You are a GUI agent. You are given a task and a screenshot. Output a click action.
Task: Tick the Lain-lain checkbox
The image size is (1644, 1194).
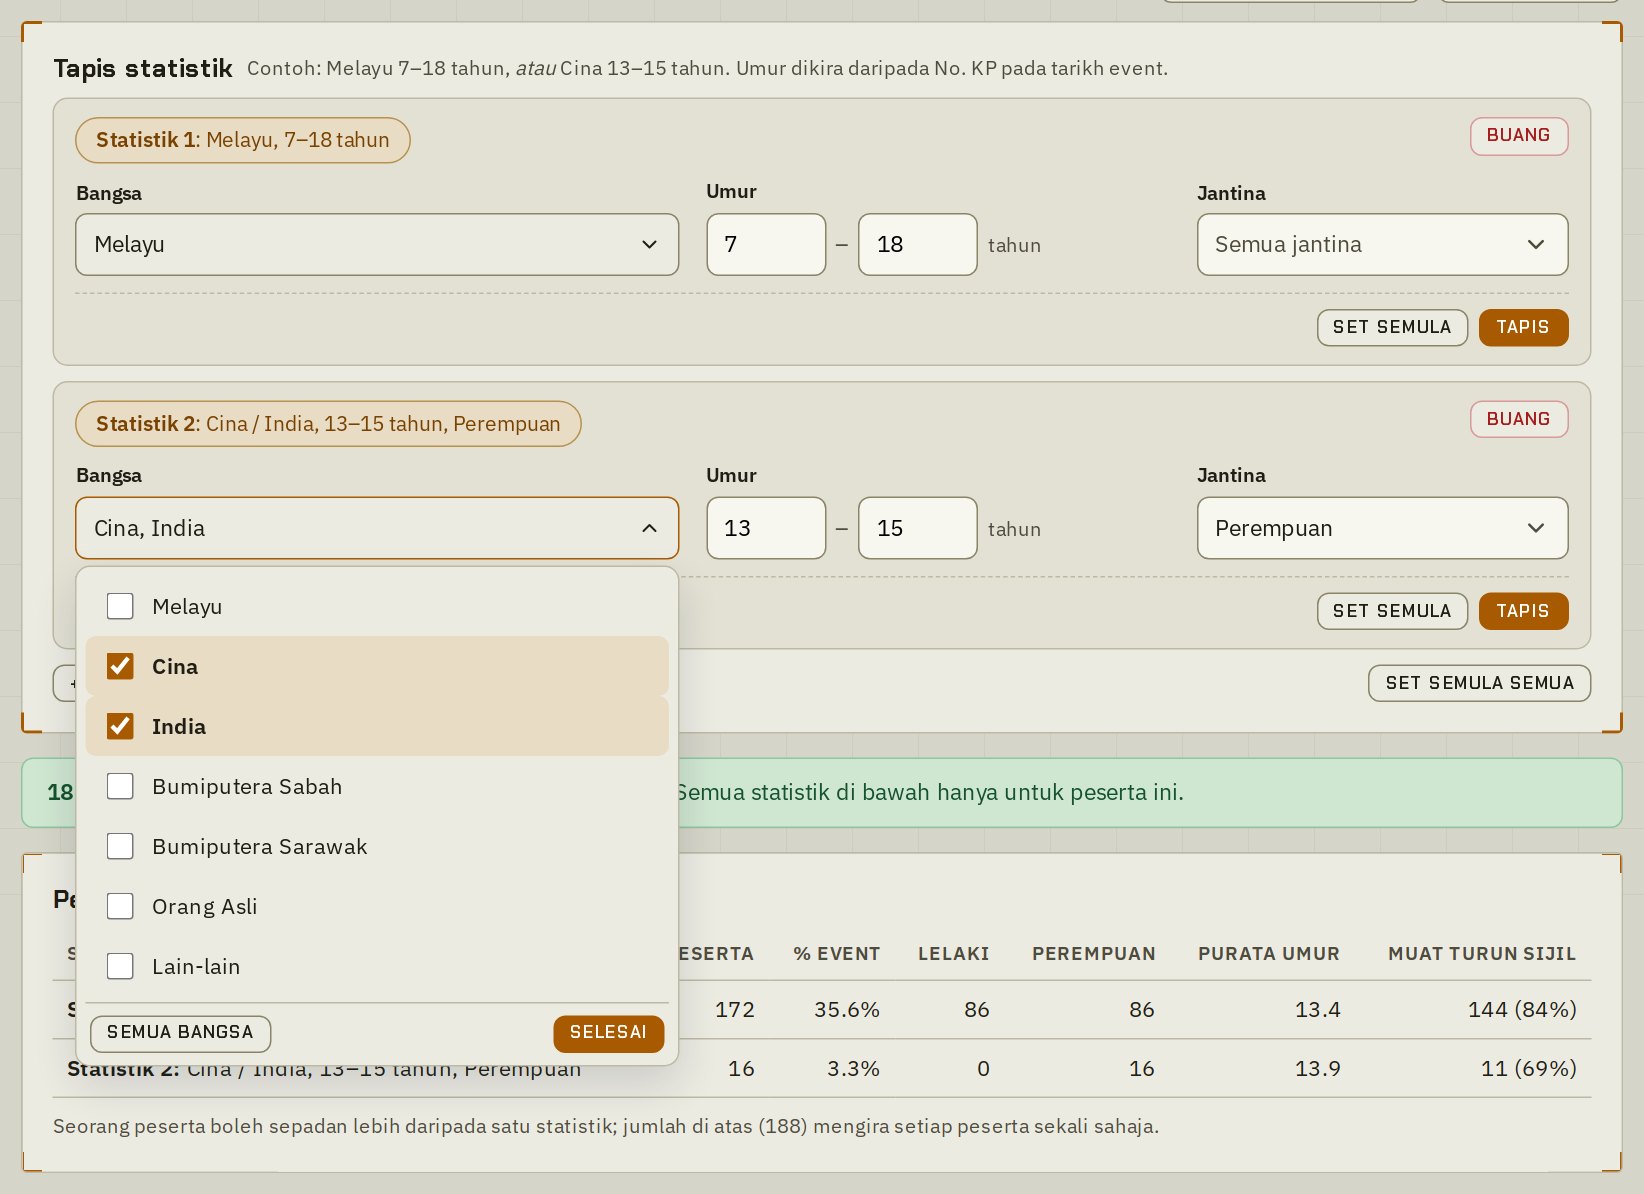tap(120, 966)
